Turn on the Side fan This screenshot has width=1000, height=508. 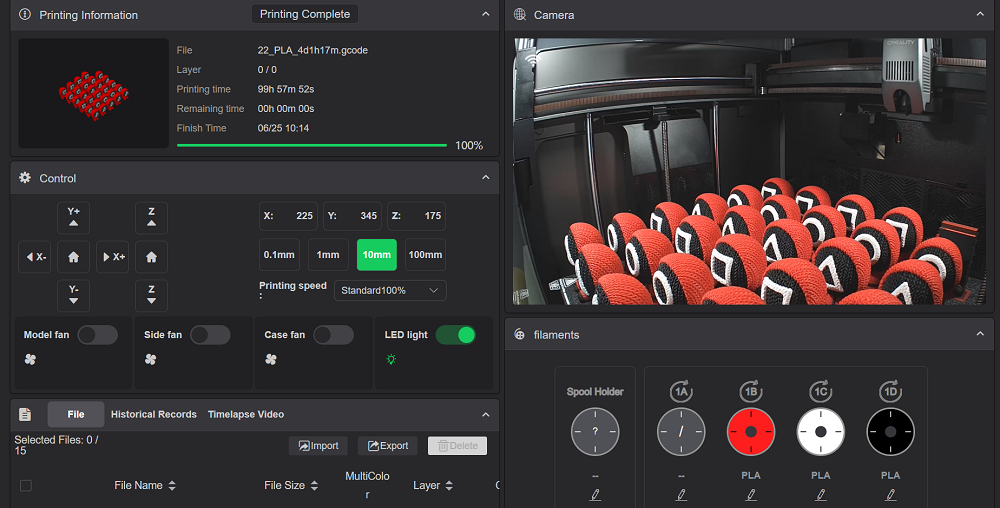[210, 335]
